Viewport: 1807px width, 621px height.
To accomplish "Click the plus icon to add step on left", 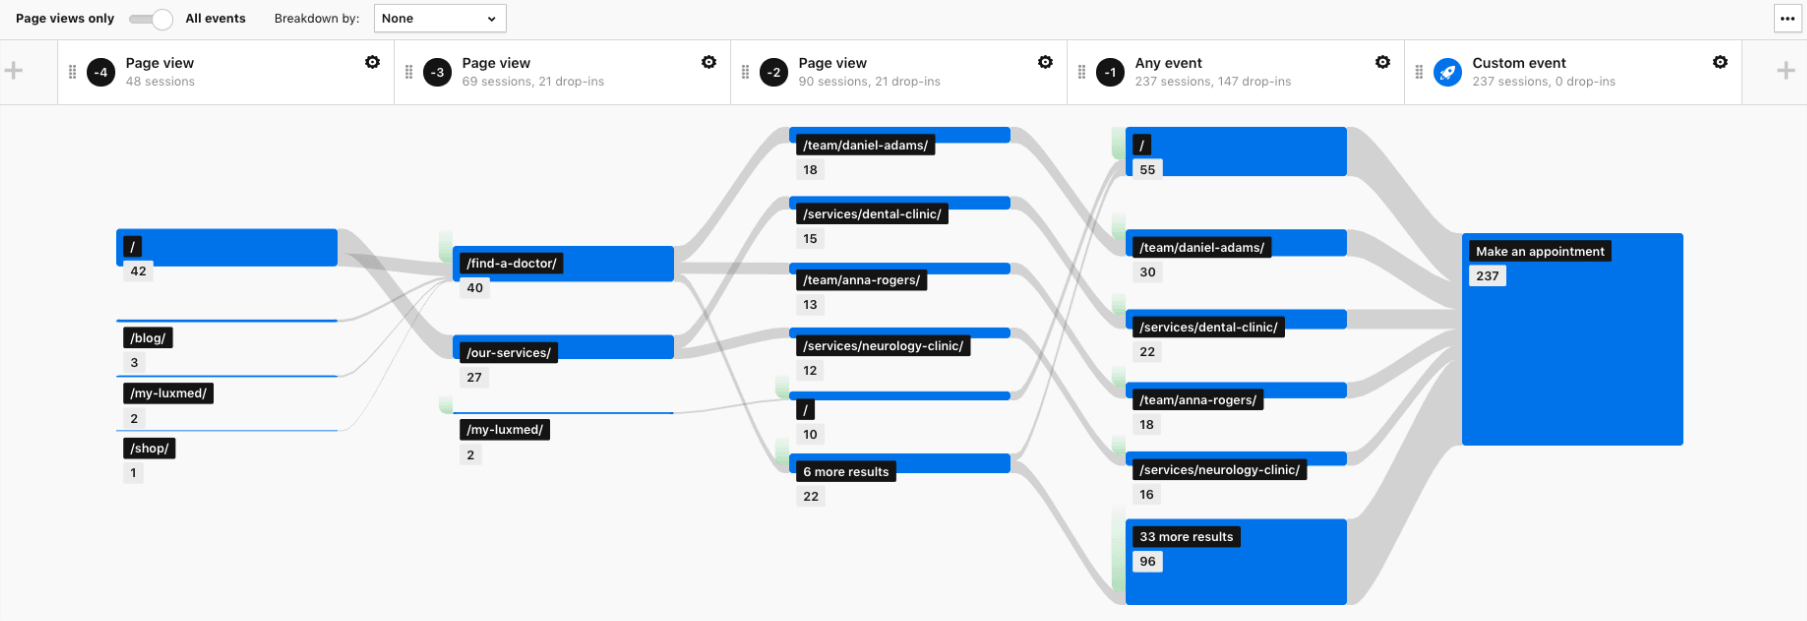I will (x=14, y=70).
